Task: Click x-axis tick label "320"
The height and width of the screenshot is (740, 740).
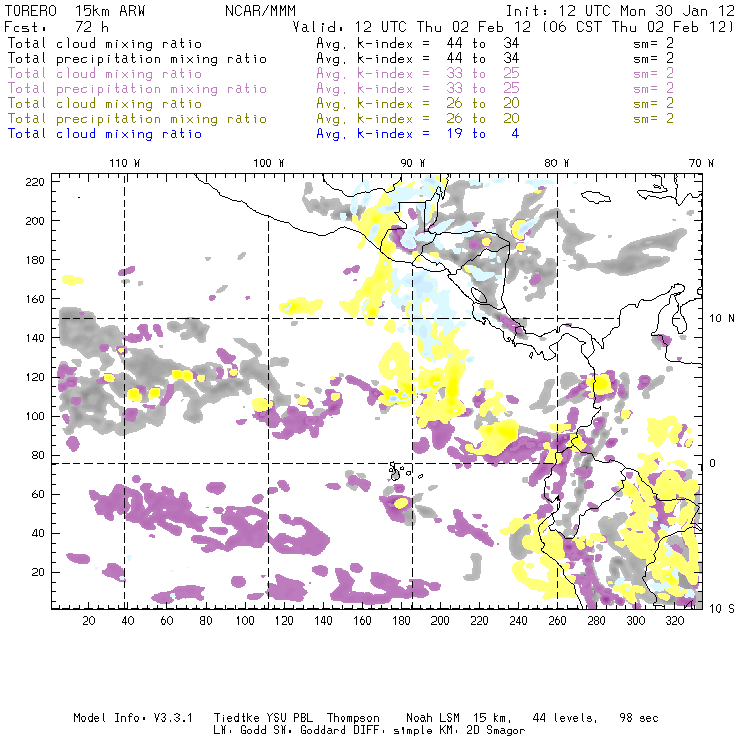Action: 674,621
